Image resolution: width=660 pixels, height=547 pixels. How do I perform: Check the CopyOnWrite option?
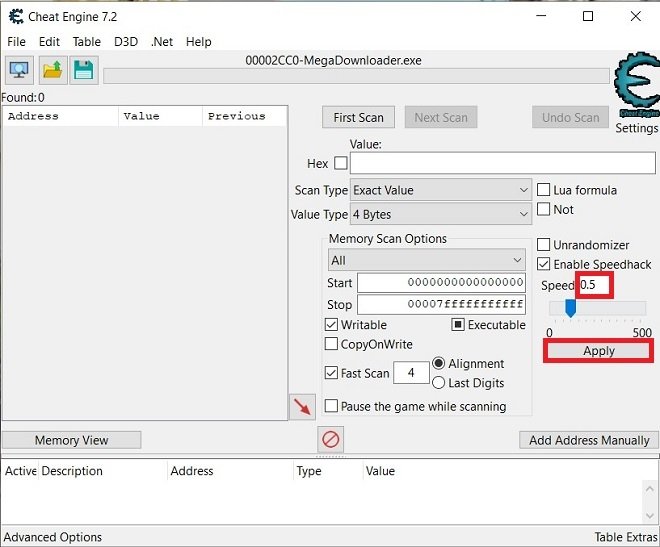point(331,344)
